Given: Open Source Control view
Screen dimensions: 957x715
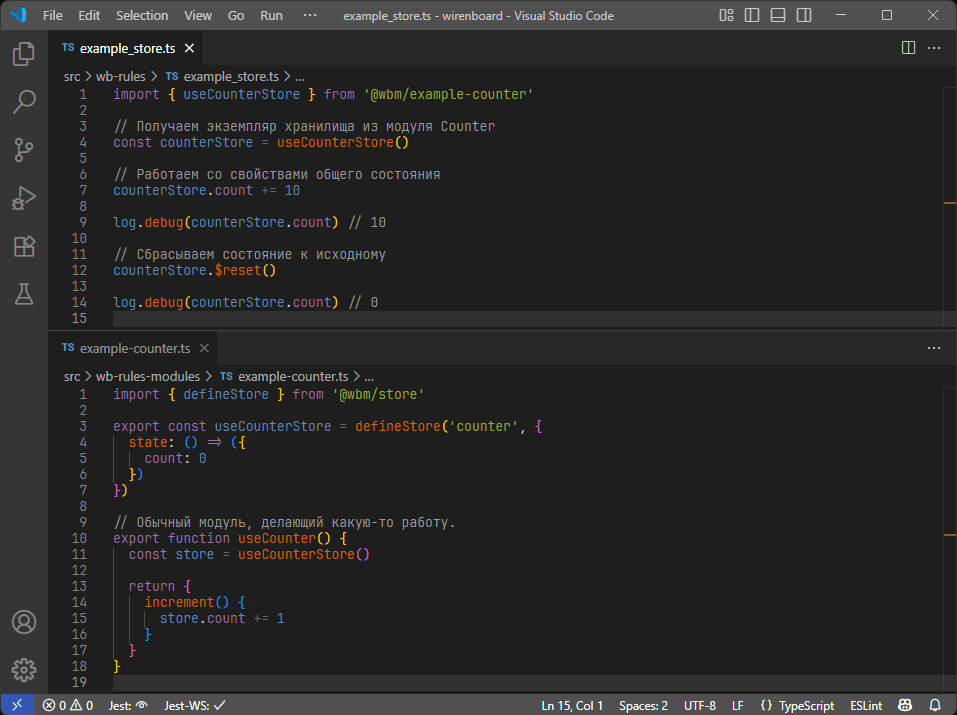Looking at the screenshot, I should (24, 150).
